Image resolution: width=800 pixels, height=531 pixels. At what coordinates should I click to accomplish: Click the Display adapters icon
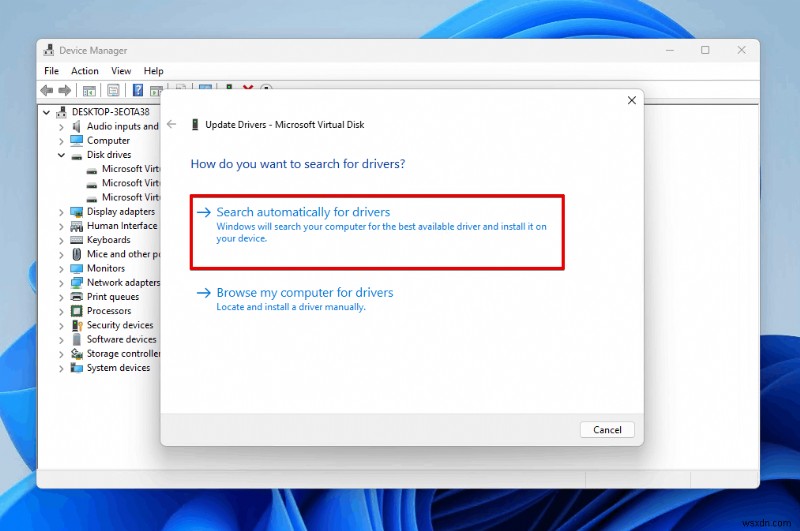pos(77,212)
